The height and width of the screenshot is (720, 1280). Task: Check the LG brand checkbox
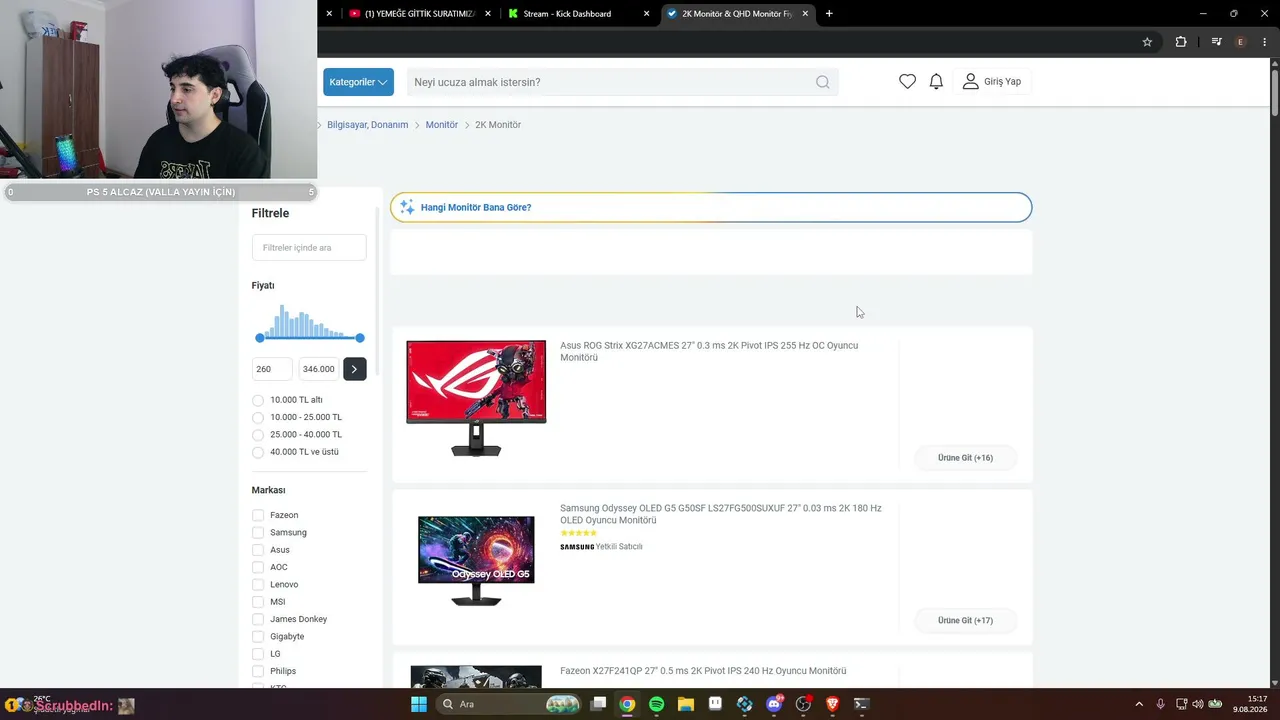click(258, 654)
